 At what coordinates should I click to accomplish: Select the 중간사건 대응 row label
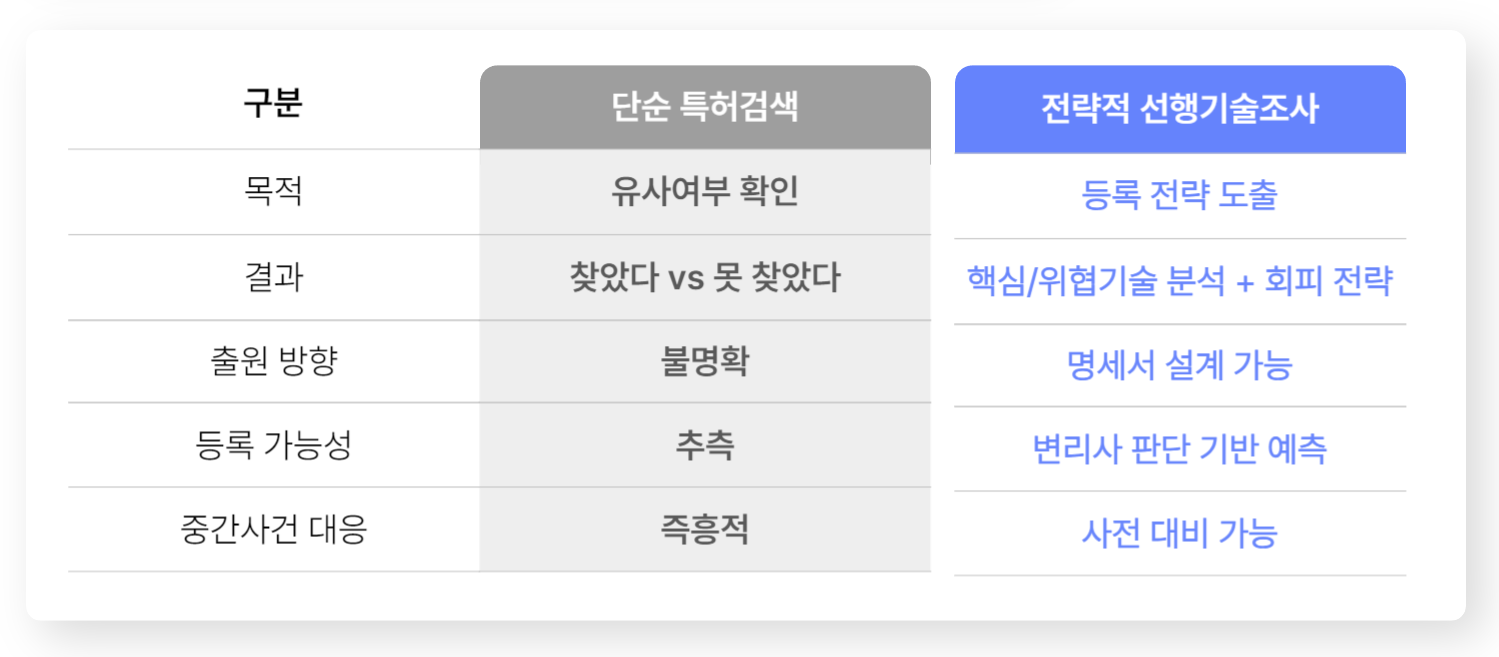(x=272, y=529)
